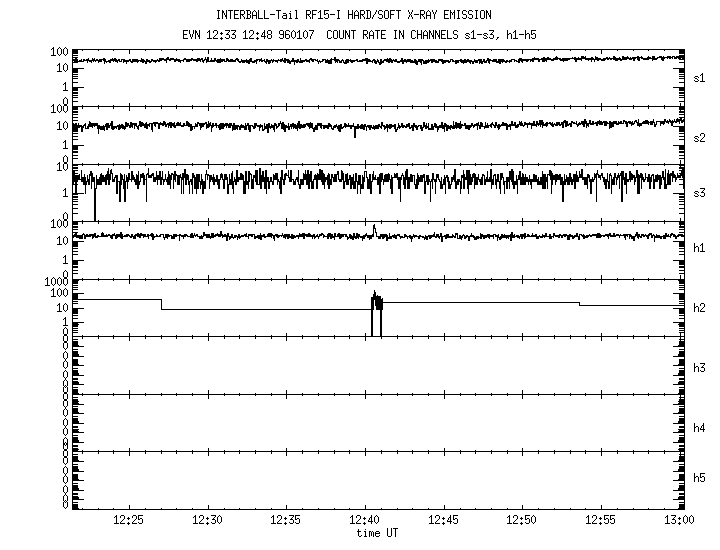Click the h2 channel label
This screenshot has width=720, height=550.
[x=699, y=308]
